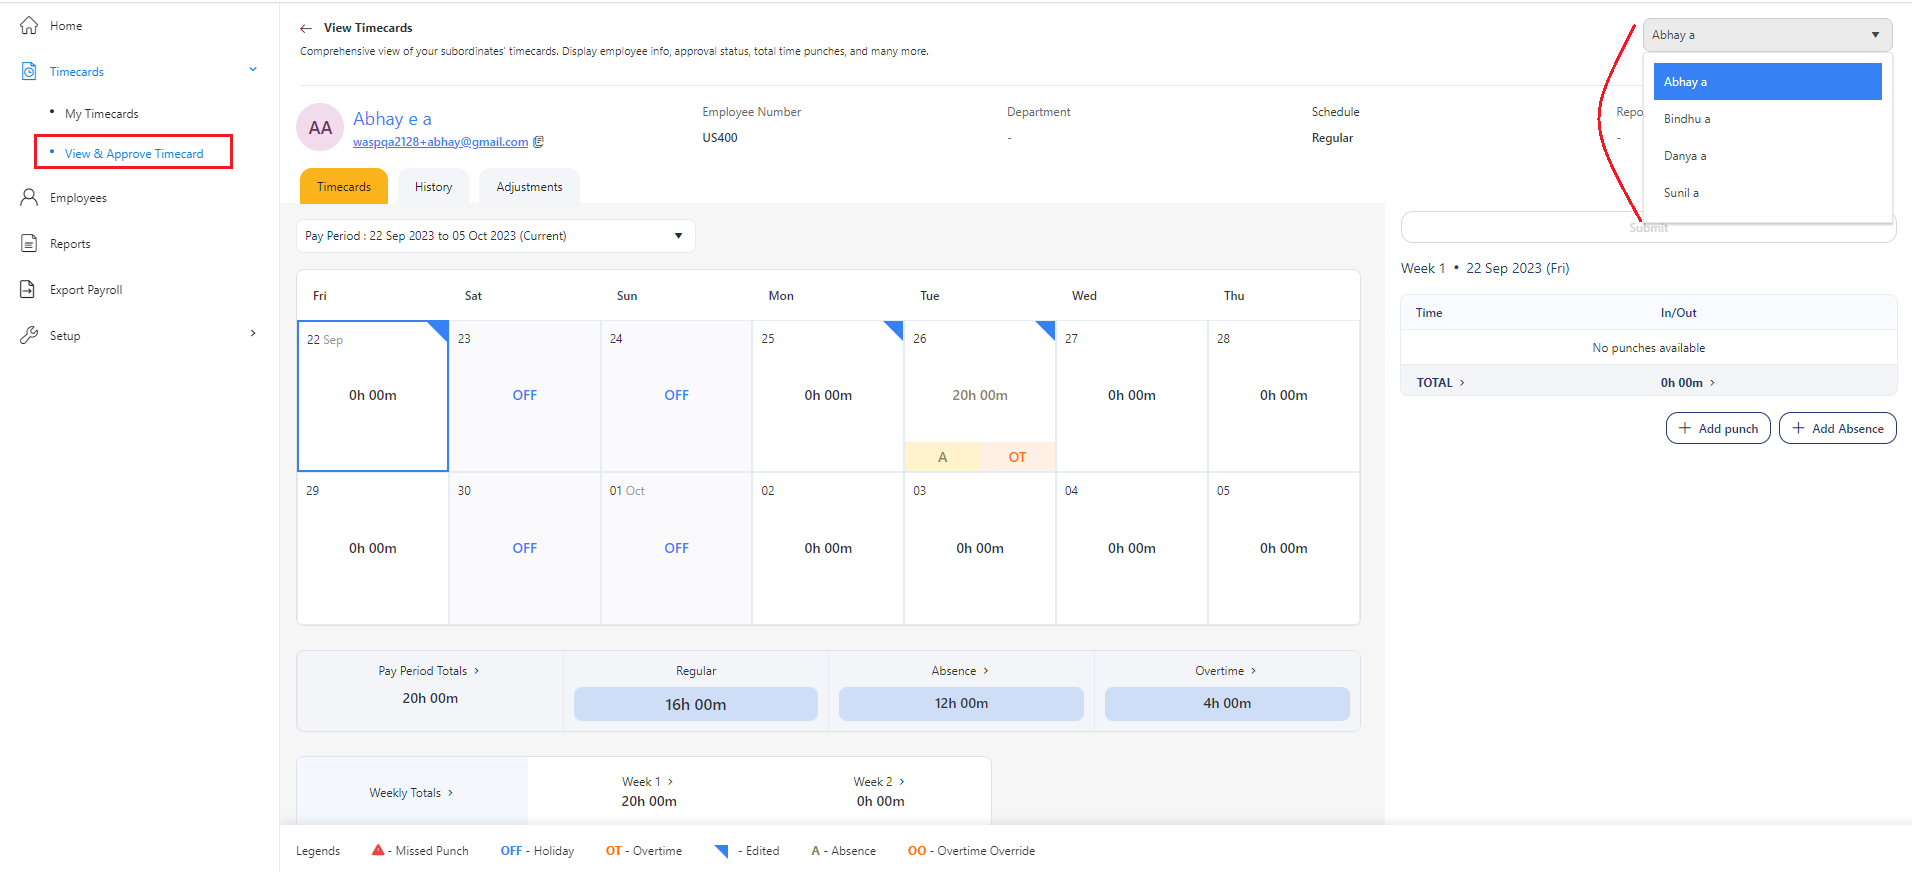Click the back arrow beside View Timecards
Viewport: 1912px width, 872px height.
tap(306, 29)
